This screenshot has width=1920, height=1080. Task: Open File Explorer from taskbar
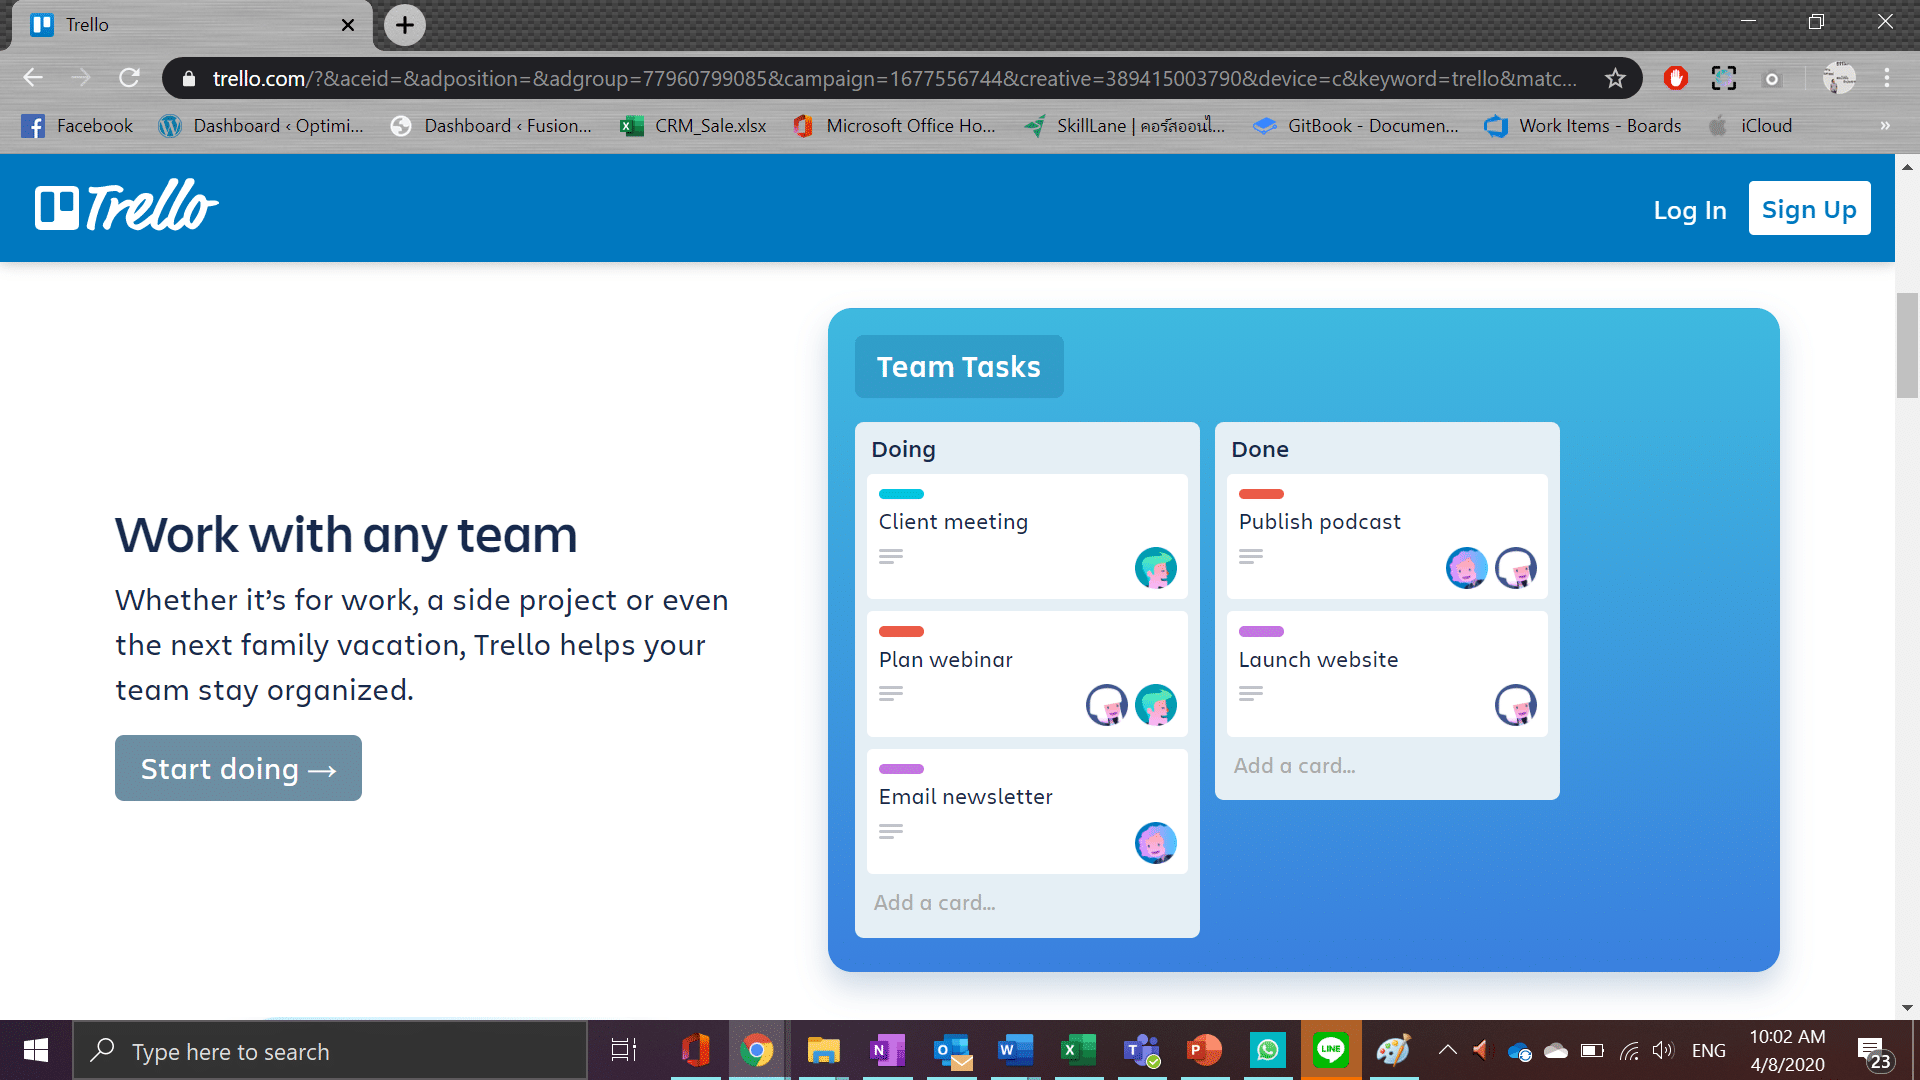click(823, 1050)
